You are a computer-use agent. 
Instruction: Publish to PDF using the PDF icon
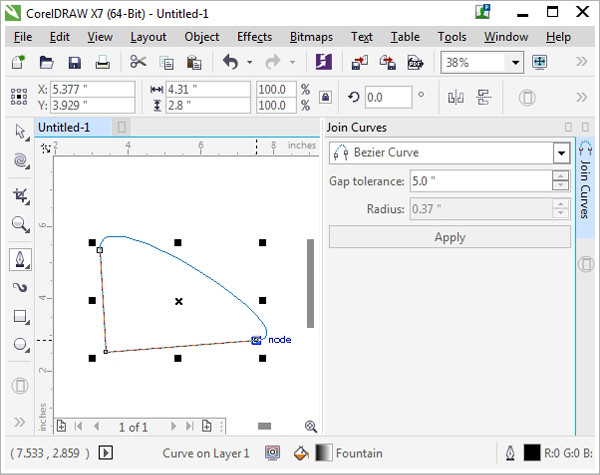[x=416, y=62]
